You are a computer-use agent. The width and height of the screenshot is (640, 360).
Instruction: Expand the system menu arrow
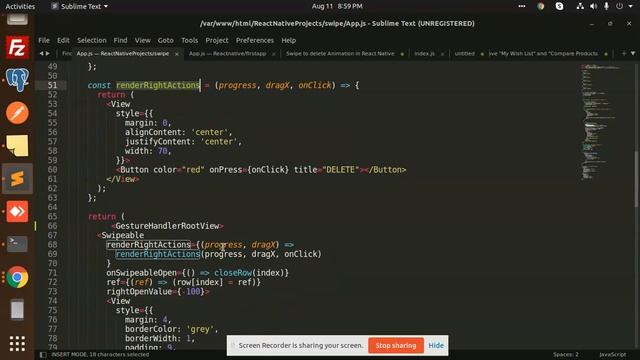(631, 6)
